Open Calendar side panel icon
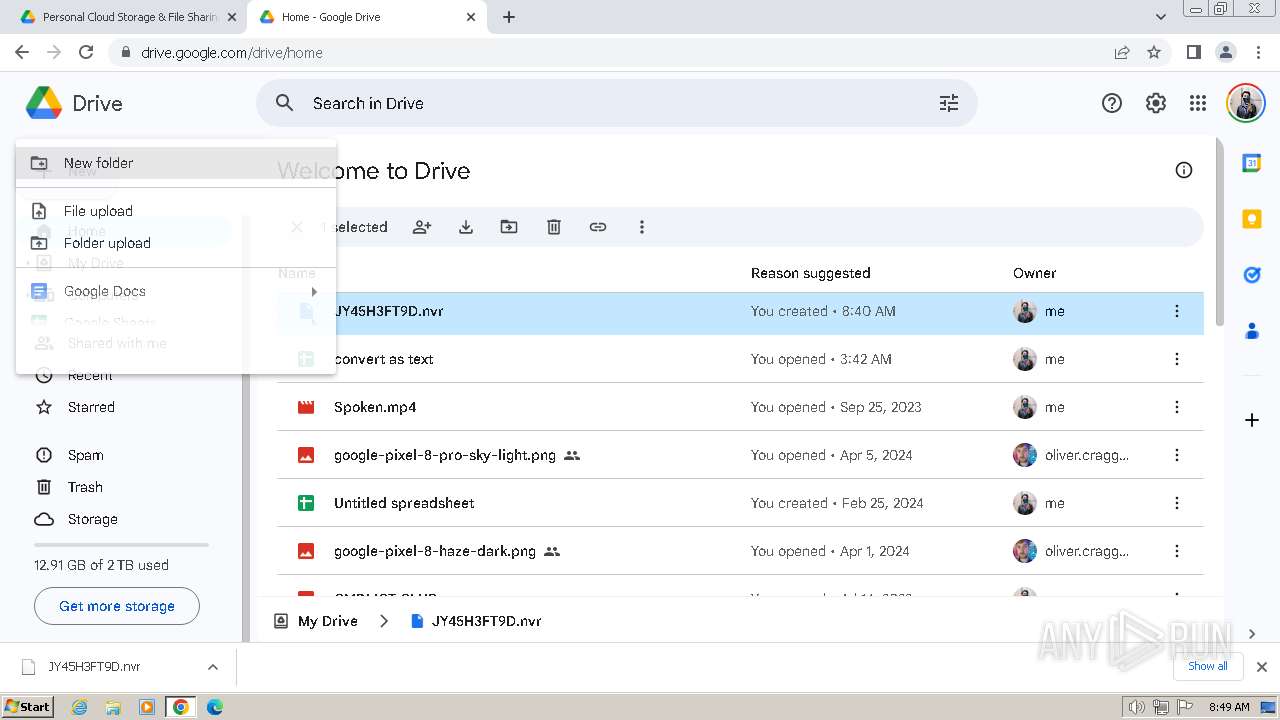1280x720 pixels. 1251,163
